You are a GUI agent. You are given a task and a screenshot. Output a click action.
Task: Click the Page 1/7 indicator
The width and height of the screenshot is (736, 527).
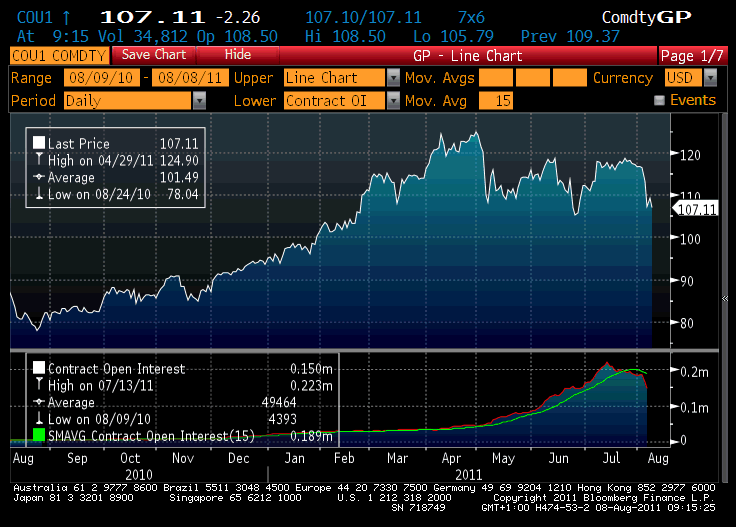click(693, 56)
